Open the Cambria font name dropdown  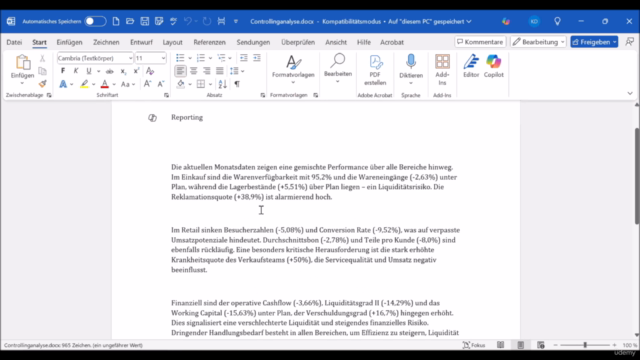(x=130, y=58)
